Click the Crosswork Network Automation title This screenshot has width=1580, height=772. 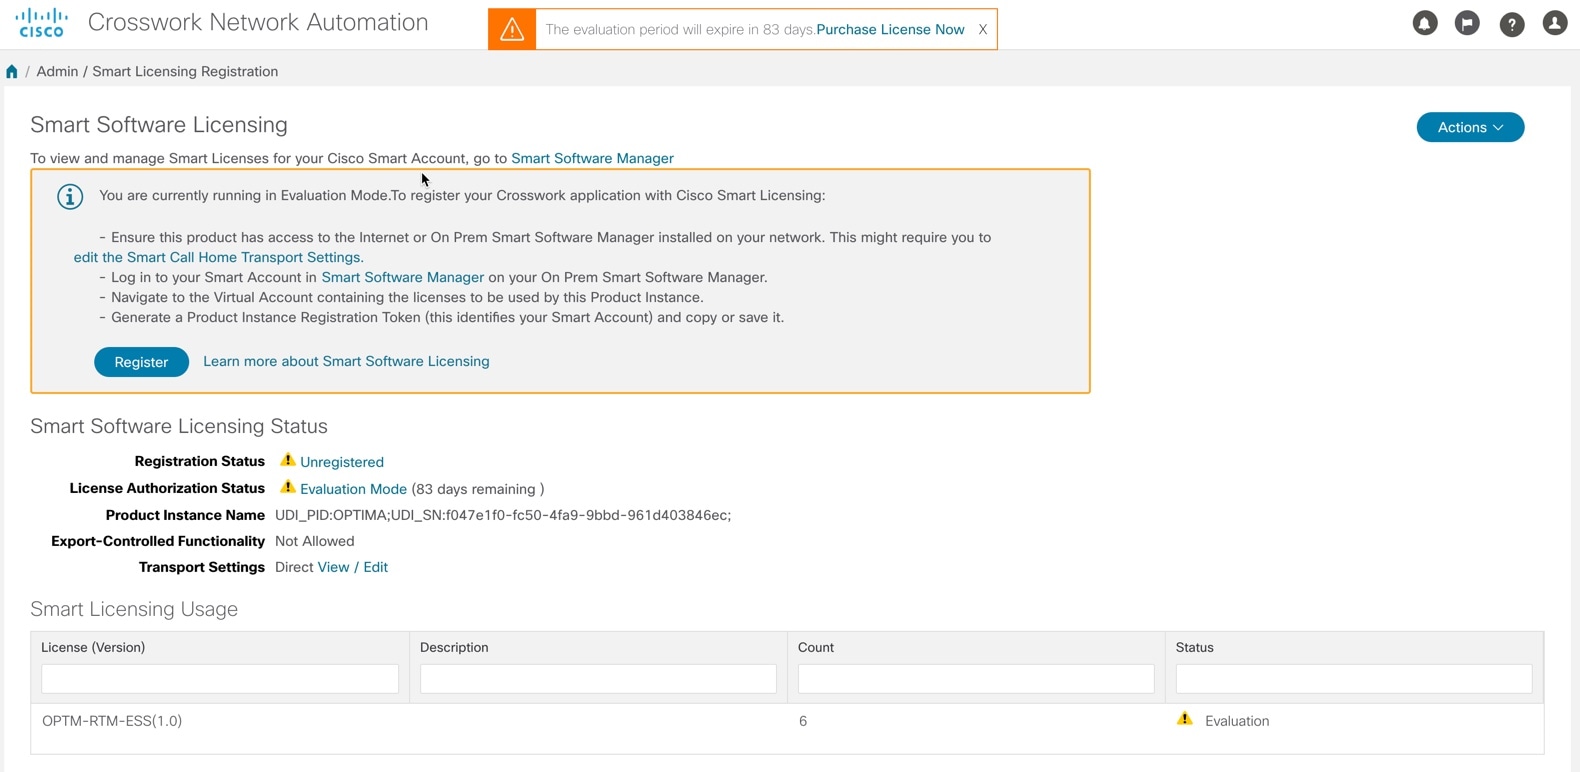coord(258,22)
